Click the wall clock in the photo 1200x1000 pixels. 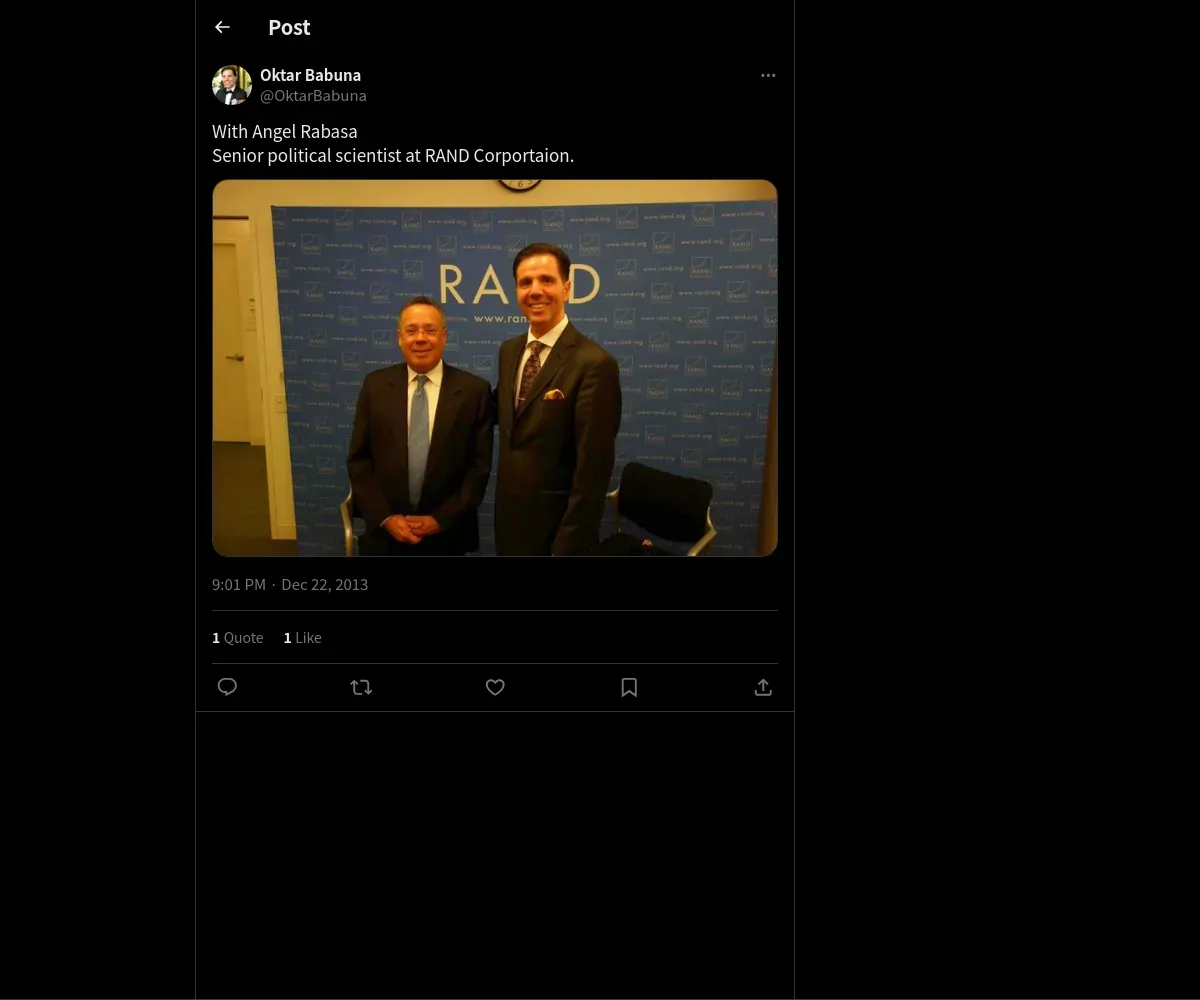point(520,185)
